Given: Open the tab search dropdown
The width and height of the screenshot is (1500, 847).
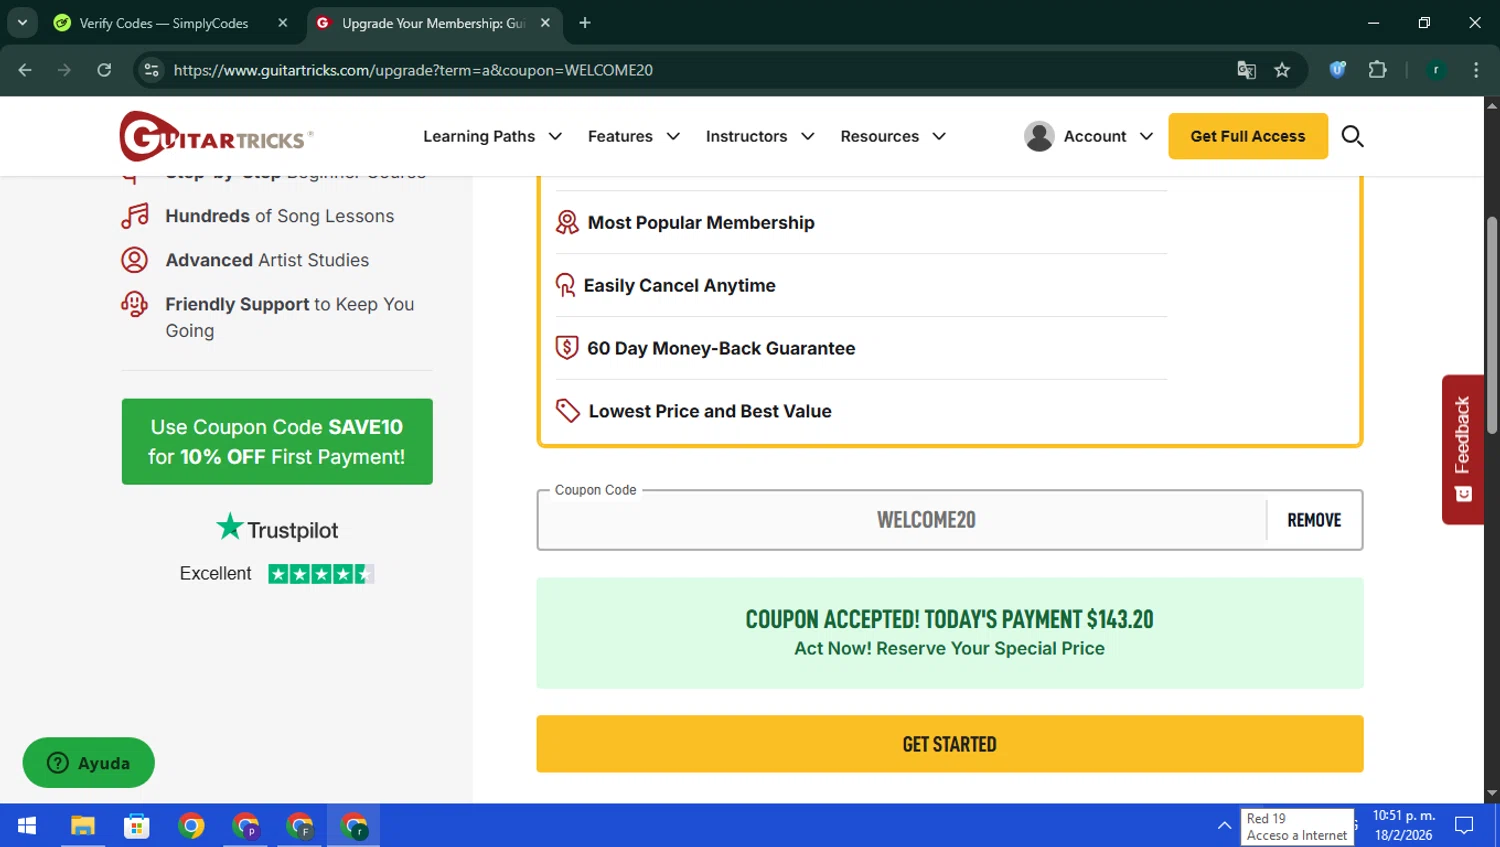Looking at the screenshot, I should click(22, 22).
